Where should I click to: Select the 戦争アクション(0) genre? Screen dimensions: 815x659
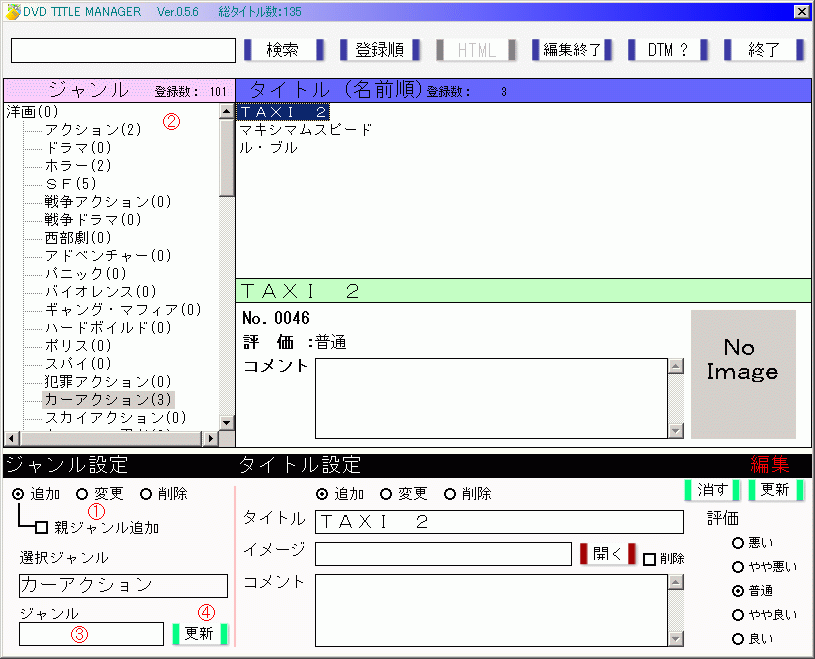[108, 201]
